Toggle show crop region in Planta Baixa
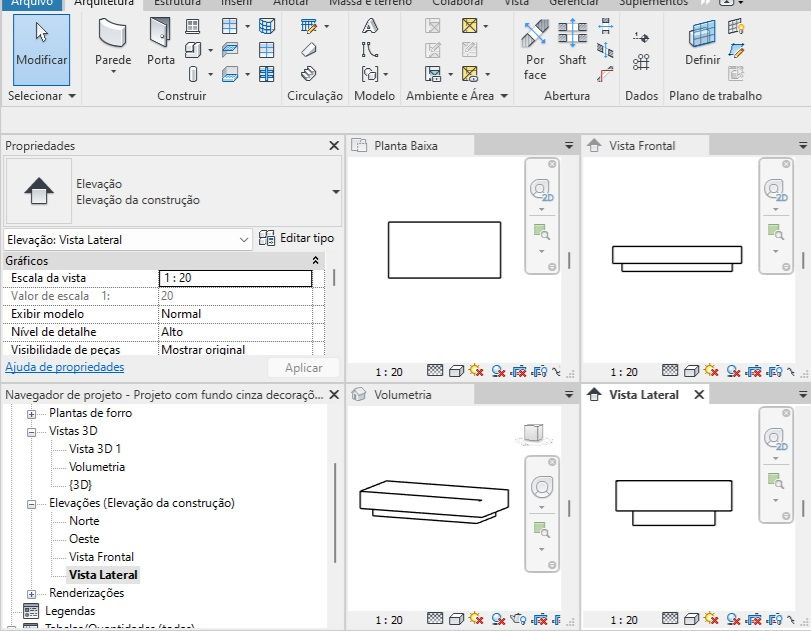Viewport: 811px width, 631px height. coord(539,371)
